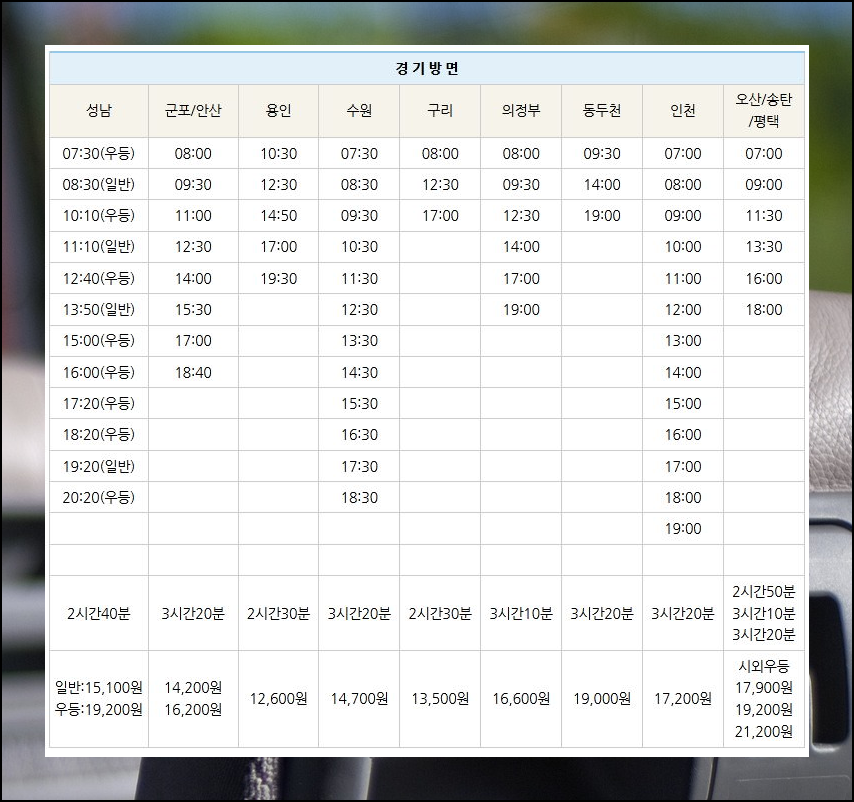Click the '14,700원' fare for 수원
Image resolution: width=854 pixels, height=802 pixels.
359,698
